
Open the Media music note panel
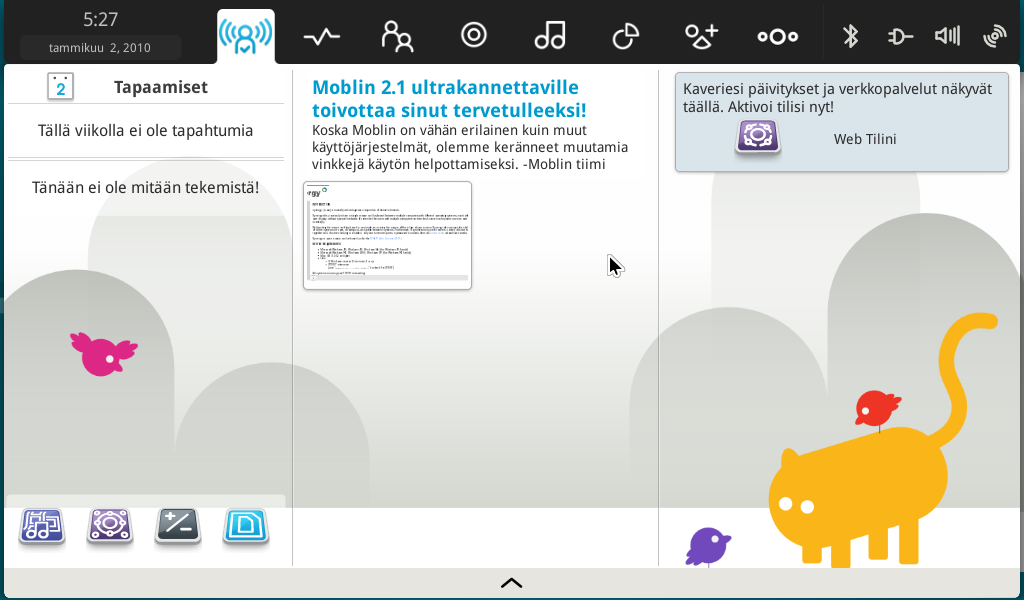[x=550, y=35]
